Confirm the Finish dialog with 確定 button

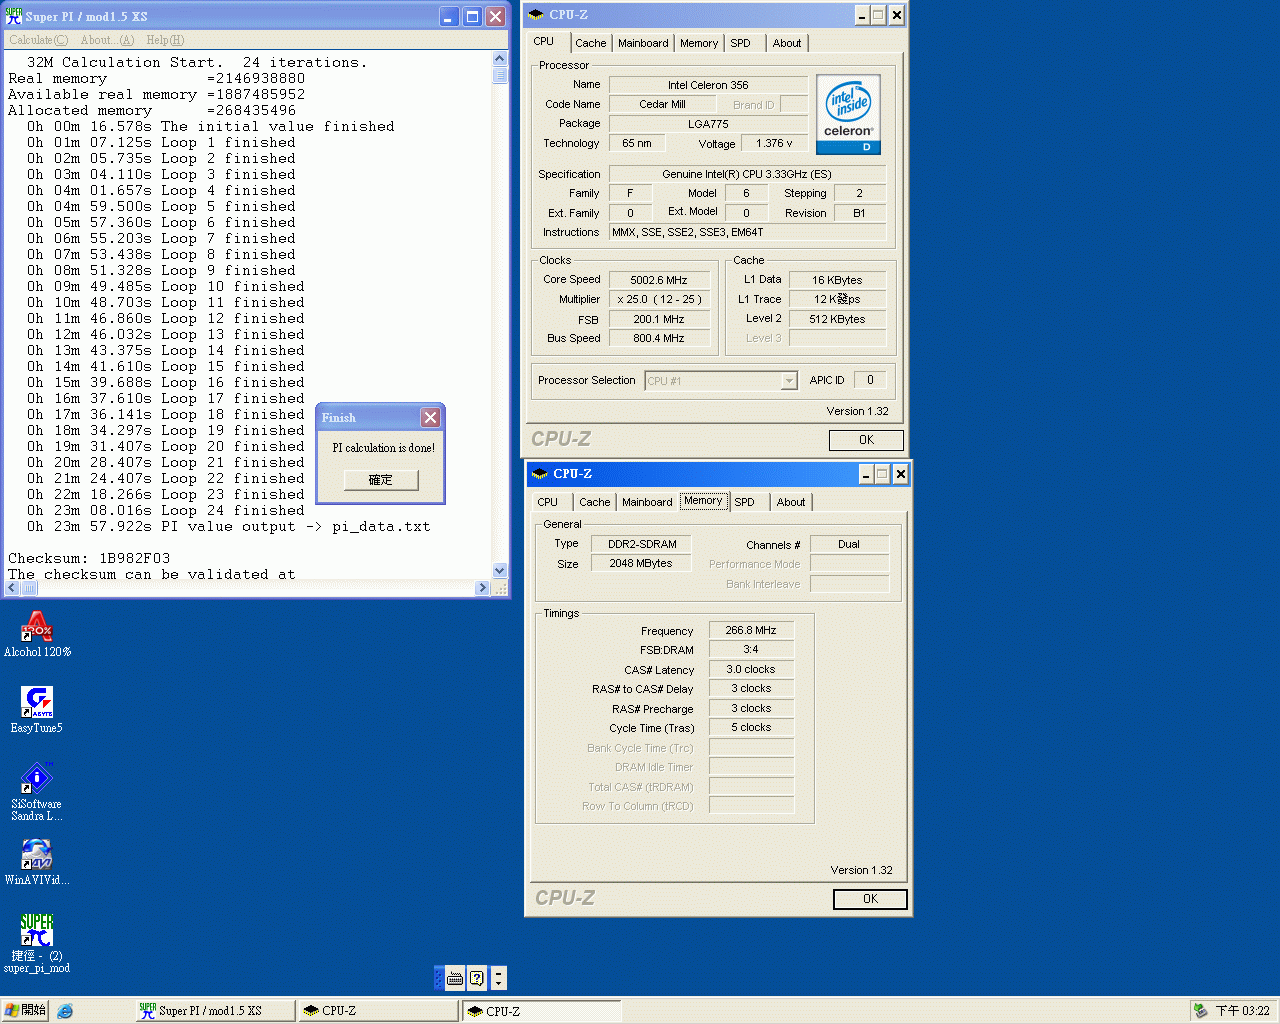click(x=381, y=480)
